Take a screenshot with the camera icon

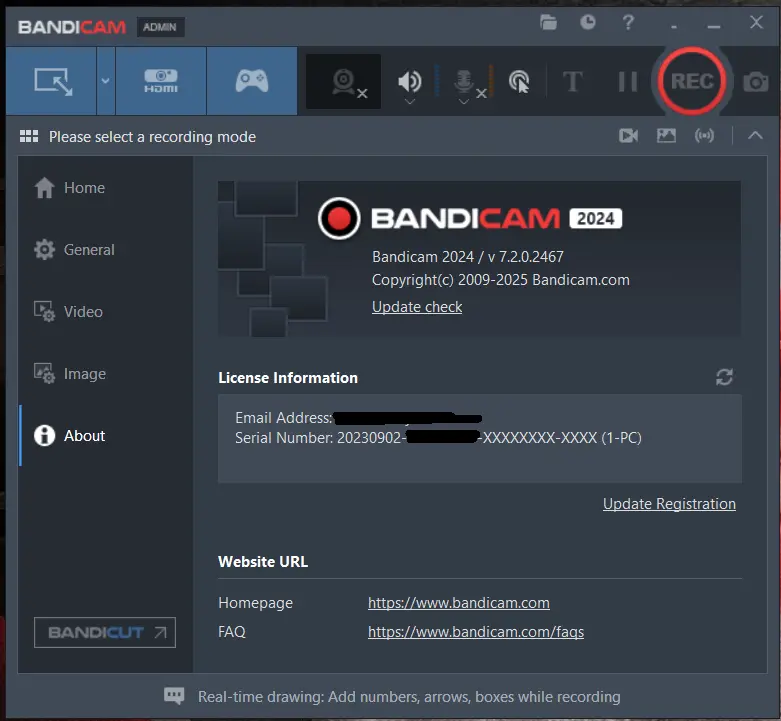click(x=756, y=82)
